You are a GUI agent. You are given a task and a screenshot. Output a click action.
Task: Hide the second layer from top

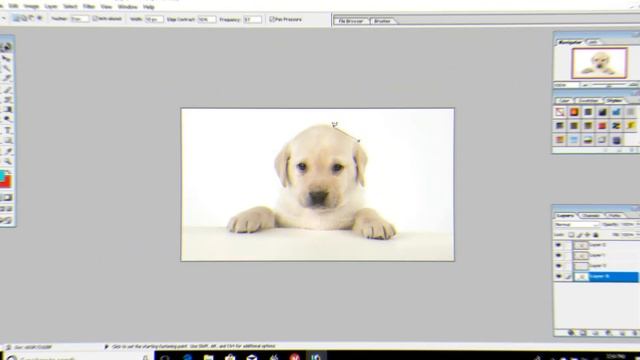[x=558, y=255]
